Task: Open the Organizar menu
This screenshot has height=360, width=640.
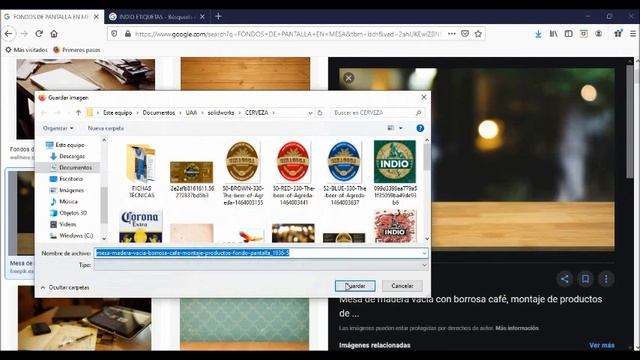Action: point(58,128)
